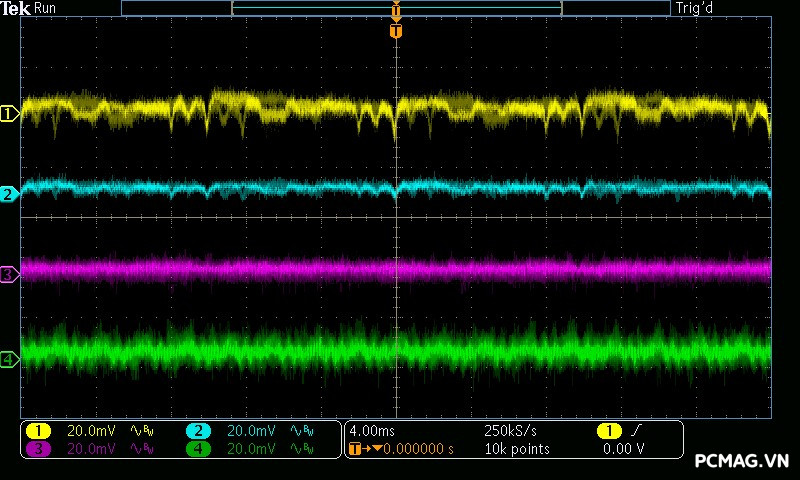The height and width of the screenshot is (480, 800).
Task: Click the 0.000000 s trigger delay readout
Action: click(x=418, y=449)
